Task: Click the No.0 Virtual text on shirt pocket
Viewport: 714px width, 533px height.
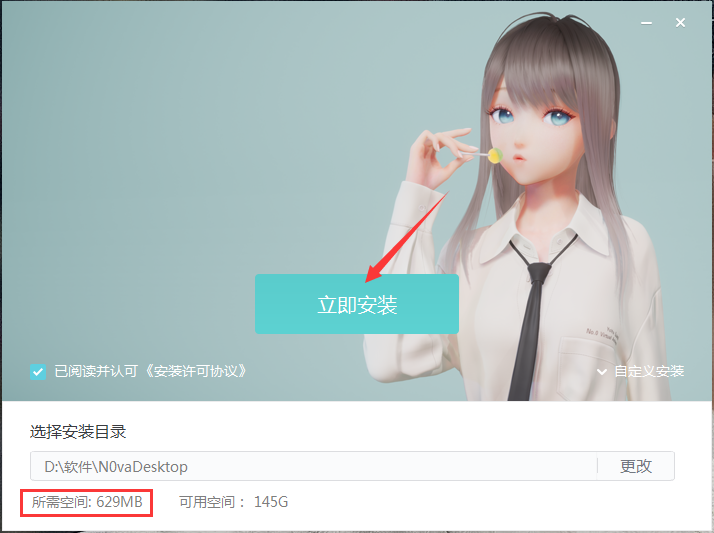Action: click(602, 336)
